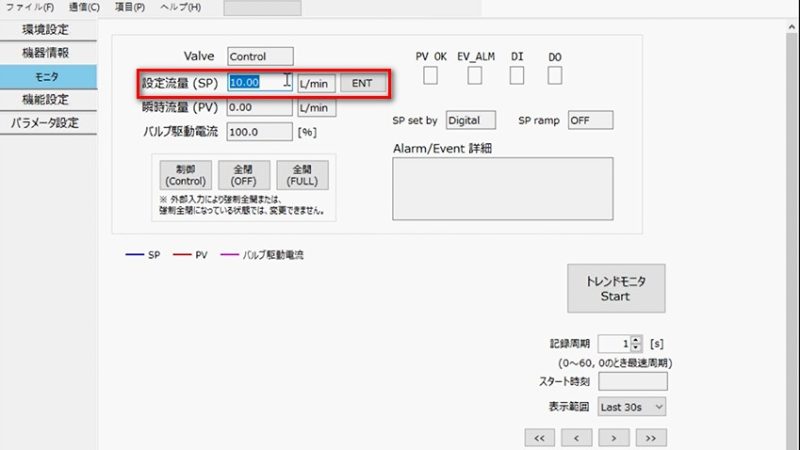Screen dimensions: 800x450
Task: Open the 通信(C) menu
Action: point(85,7)
